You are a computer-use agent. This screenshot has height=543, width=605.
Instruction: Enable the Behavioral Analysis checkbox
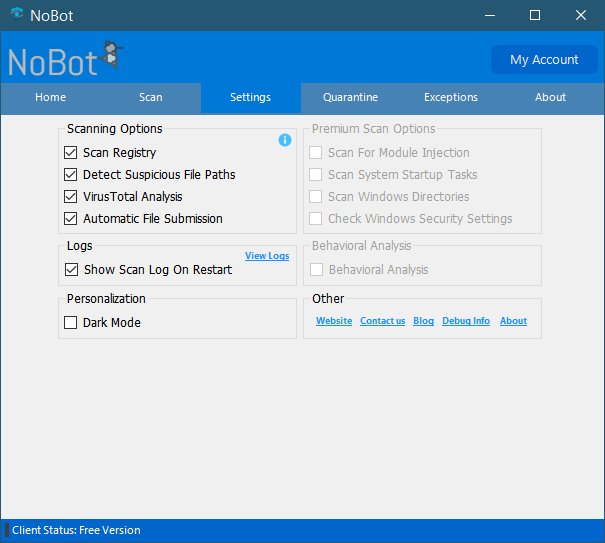(x=316, y=269)
